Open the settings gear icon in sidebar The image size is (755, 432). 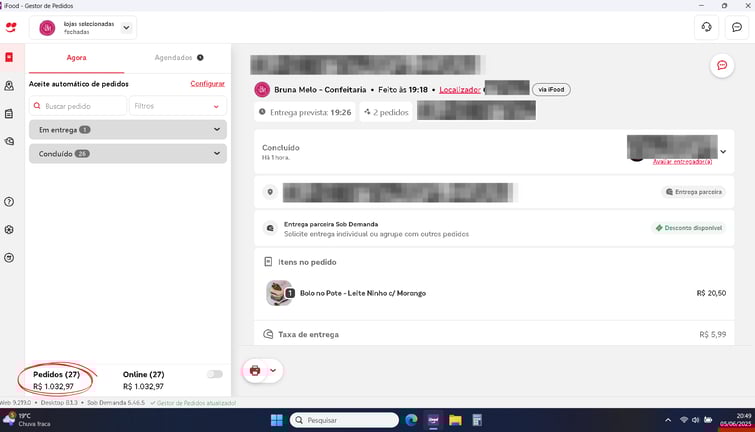[9, 230]
